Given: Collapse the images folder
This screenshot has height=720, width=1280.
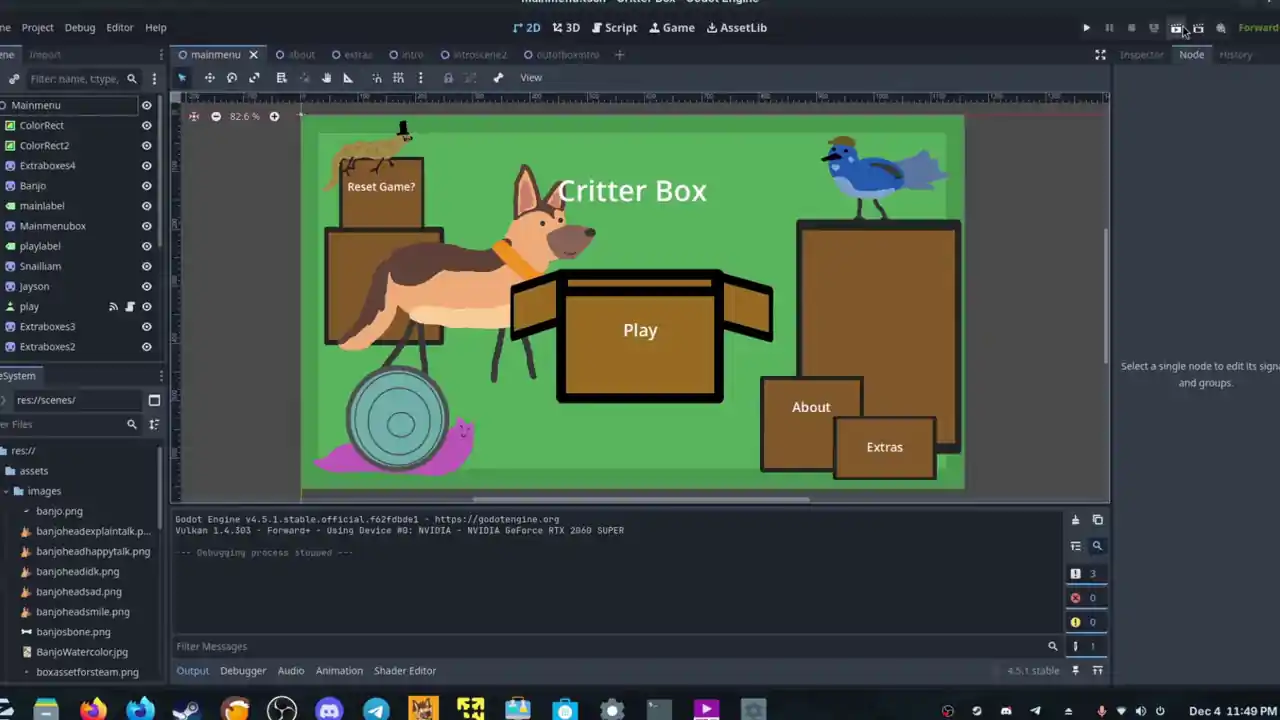Looking at the screenshot, I should pos(5,491).
